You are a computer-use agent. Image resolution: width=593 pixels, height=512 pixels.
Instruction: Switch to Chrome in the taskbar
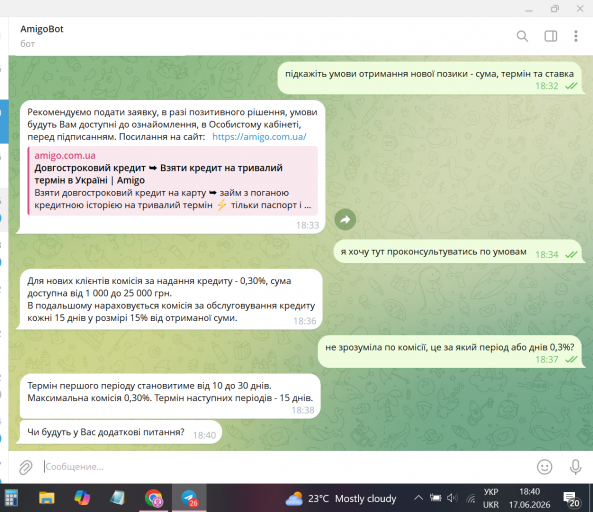pyautogui.click(x=153, y=498)
